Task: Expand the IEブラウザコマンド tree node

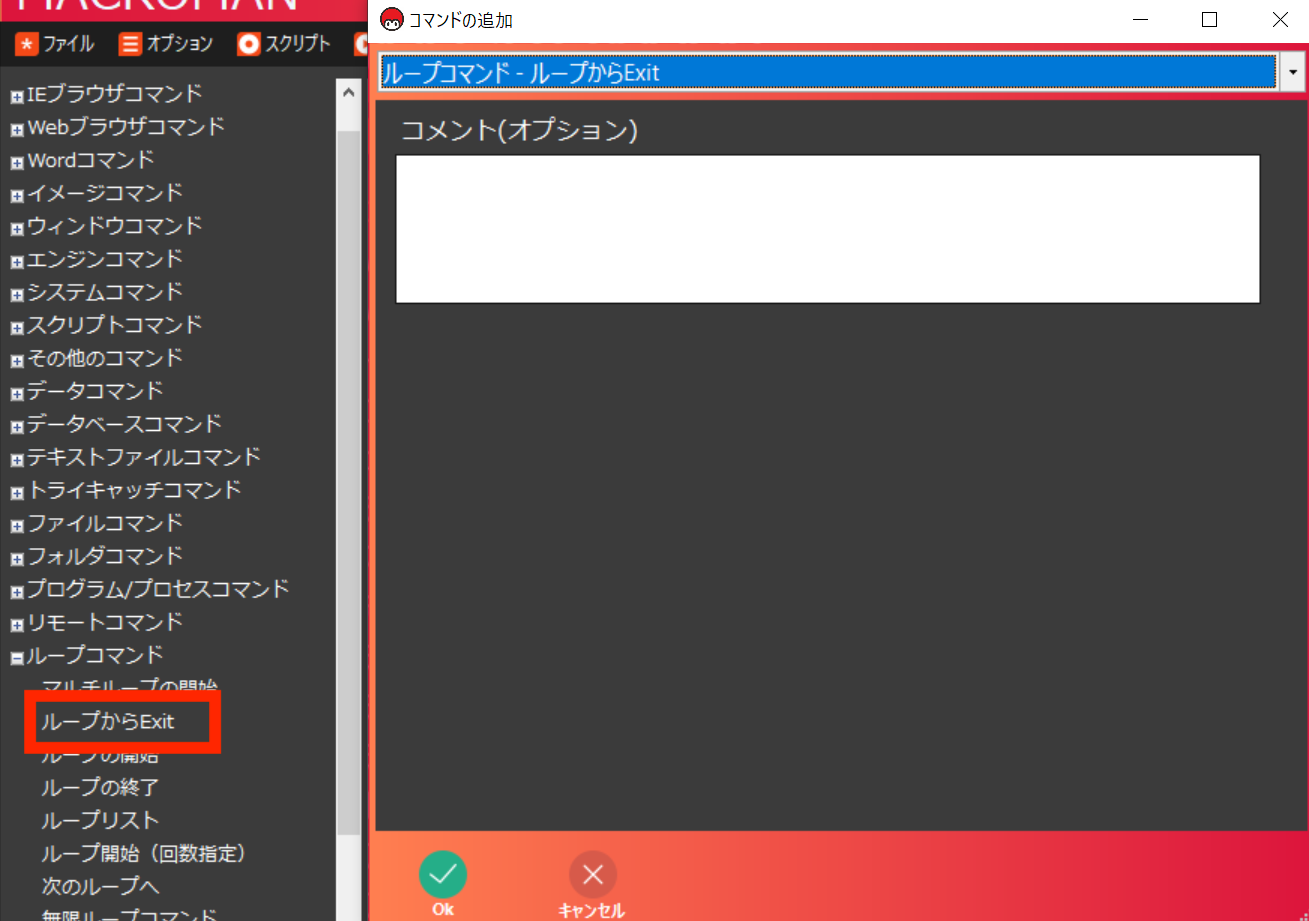Action: pos(16,97)
